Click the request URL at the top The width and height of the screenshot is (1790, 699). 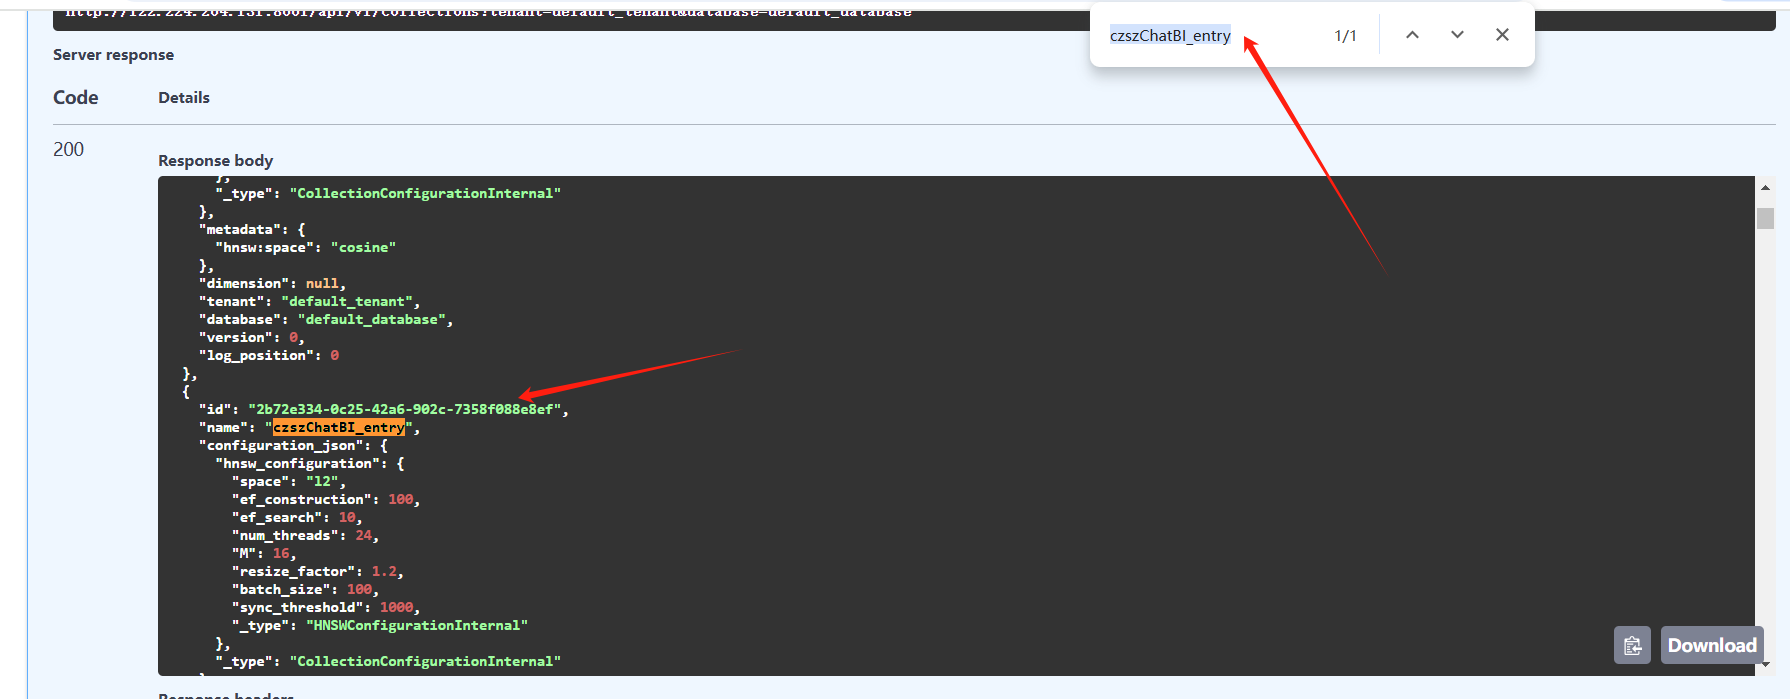coord(488,13)
